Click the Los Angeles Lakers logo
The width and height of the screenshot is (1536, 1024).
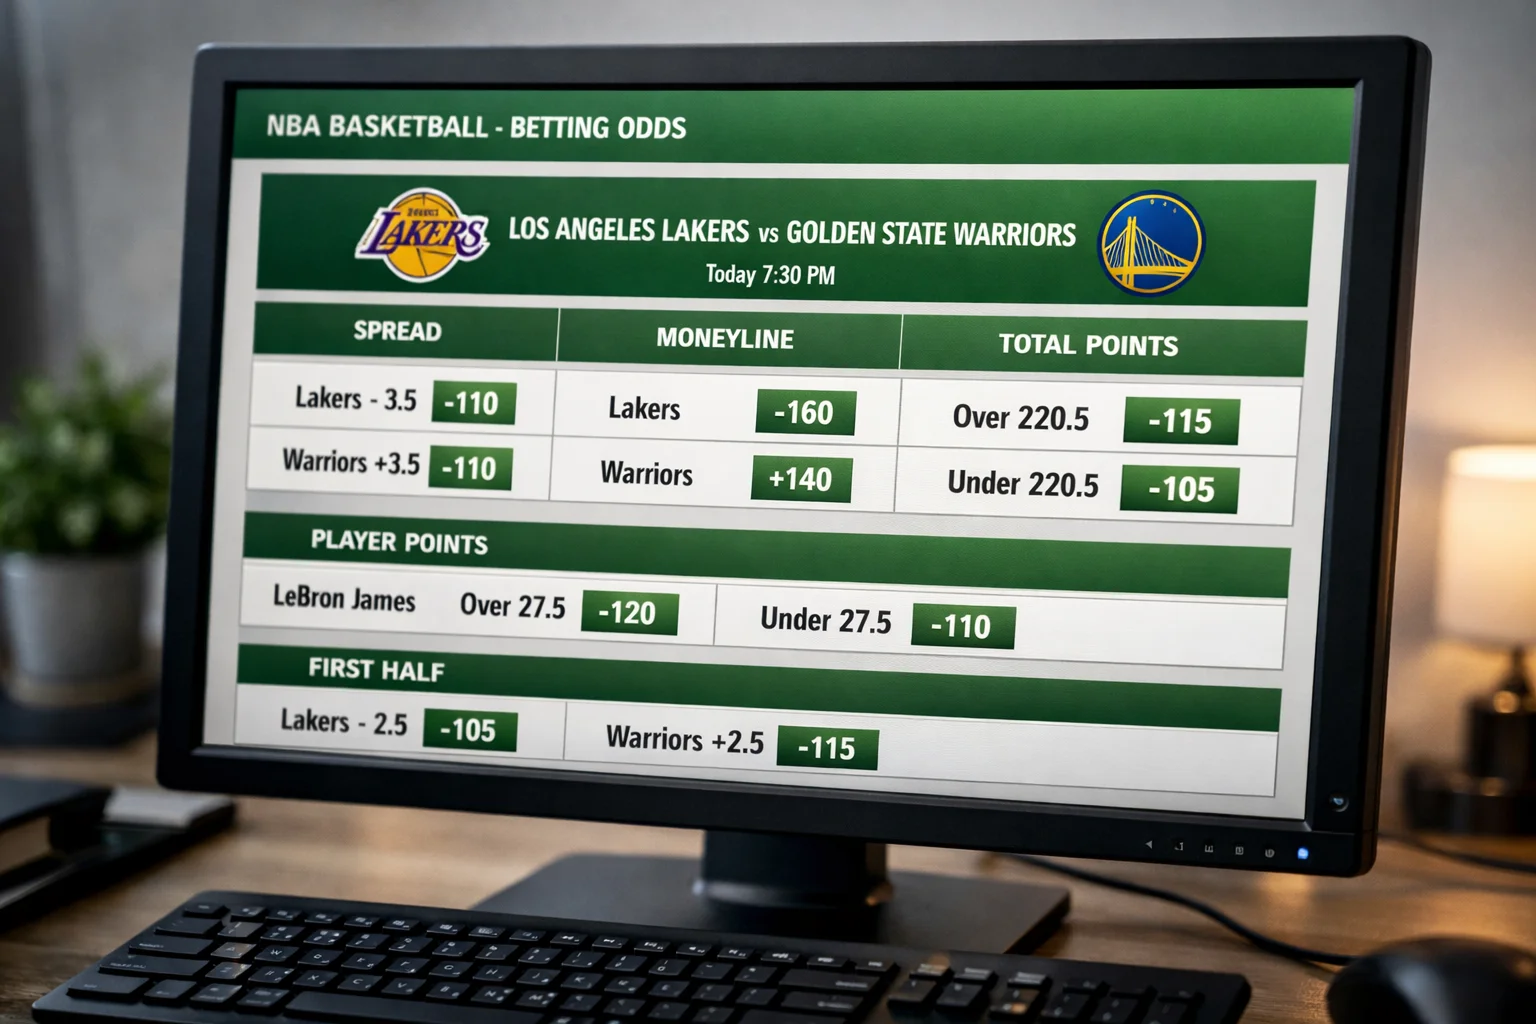click(423, 236)
